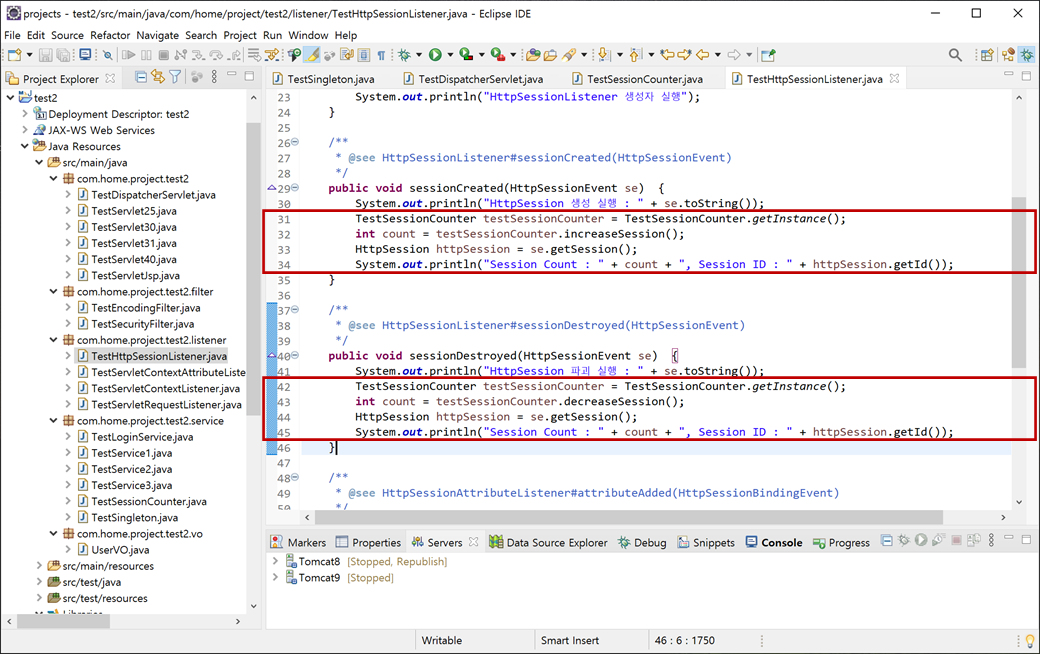Click the Open Perspective icon
Viewport: 1040px width, 654px height.
(x=987, y=55)
